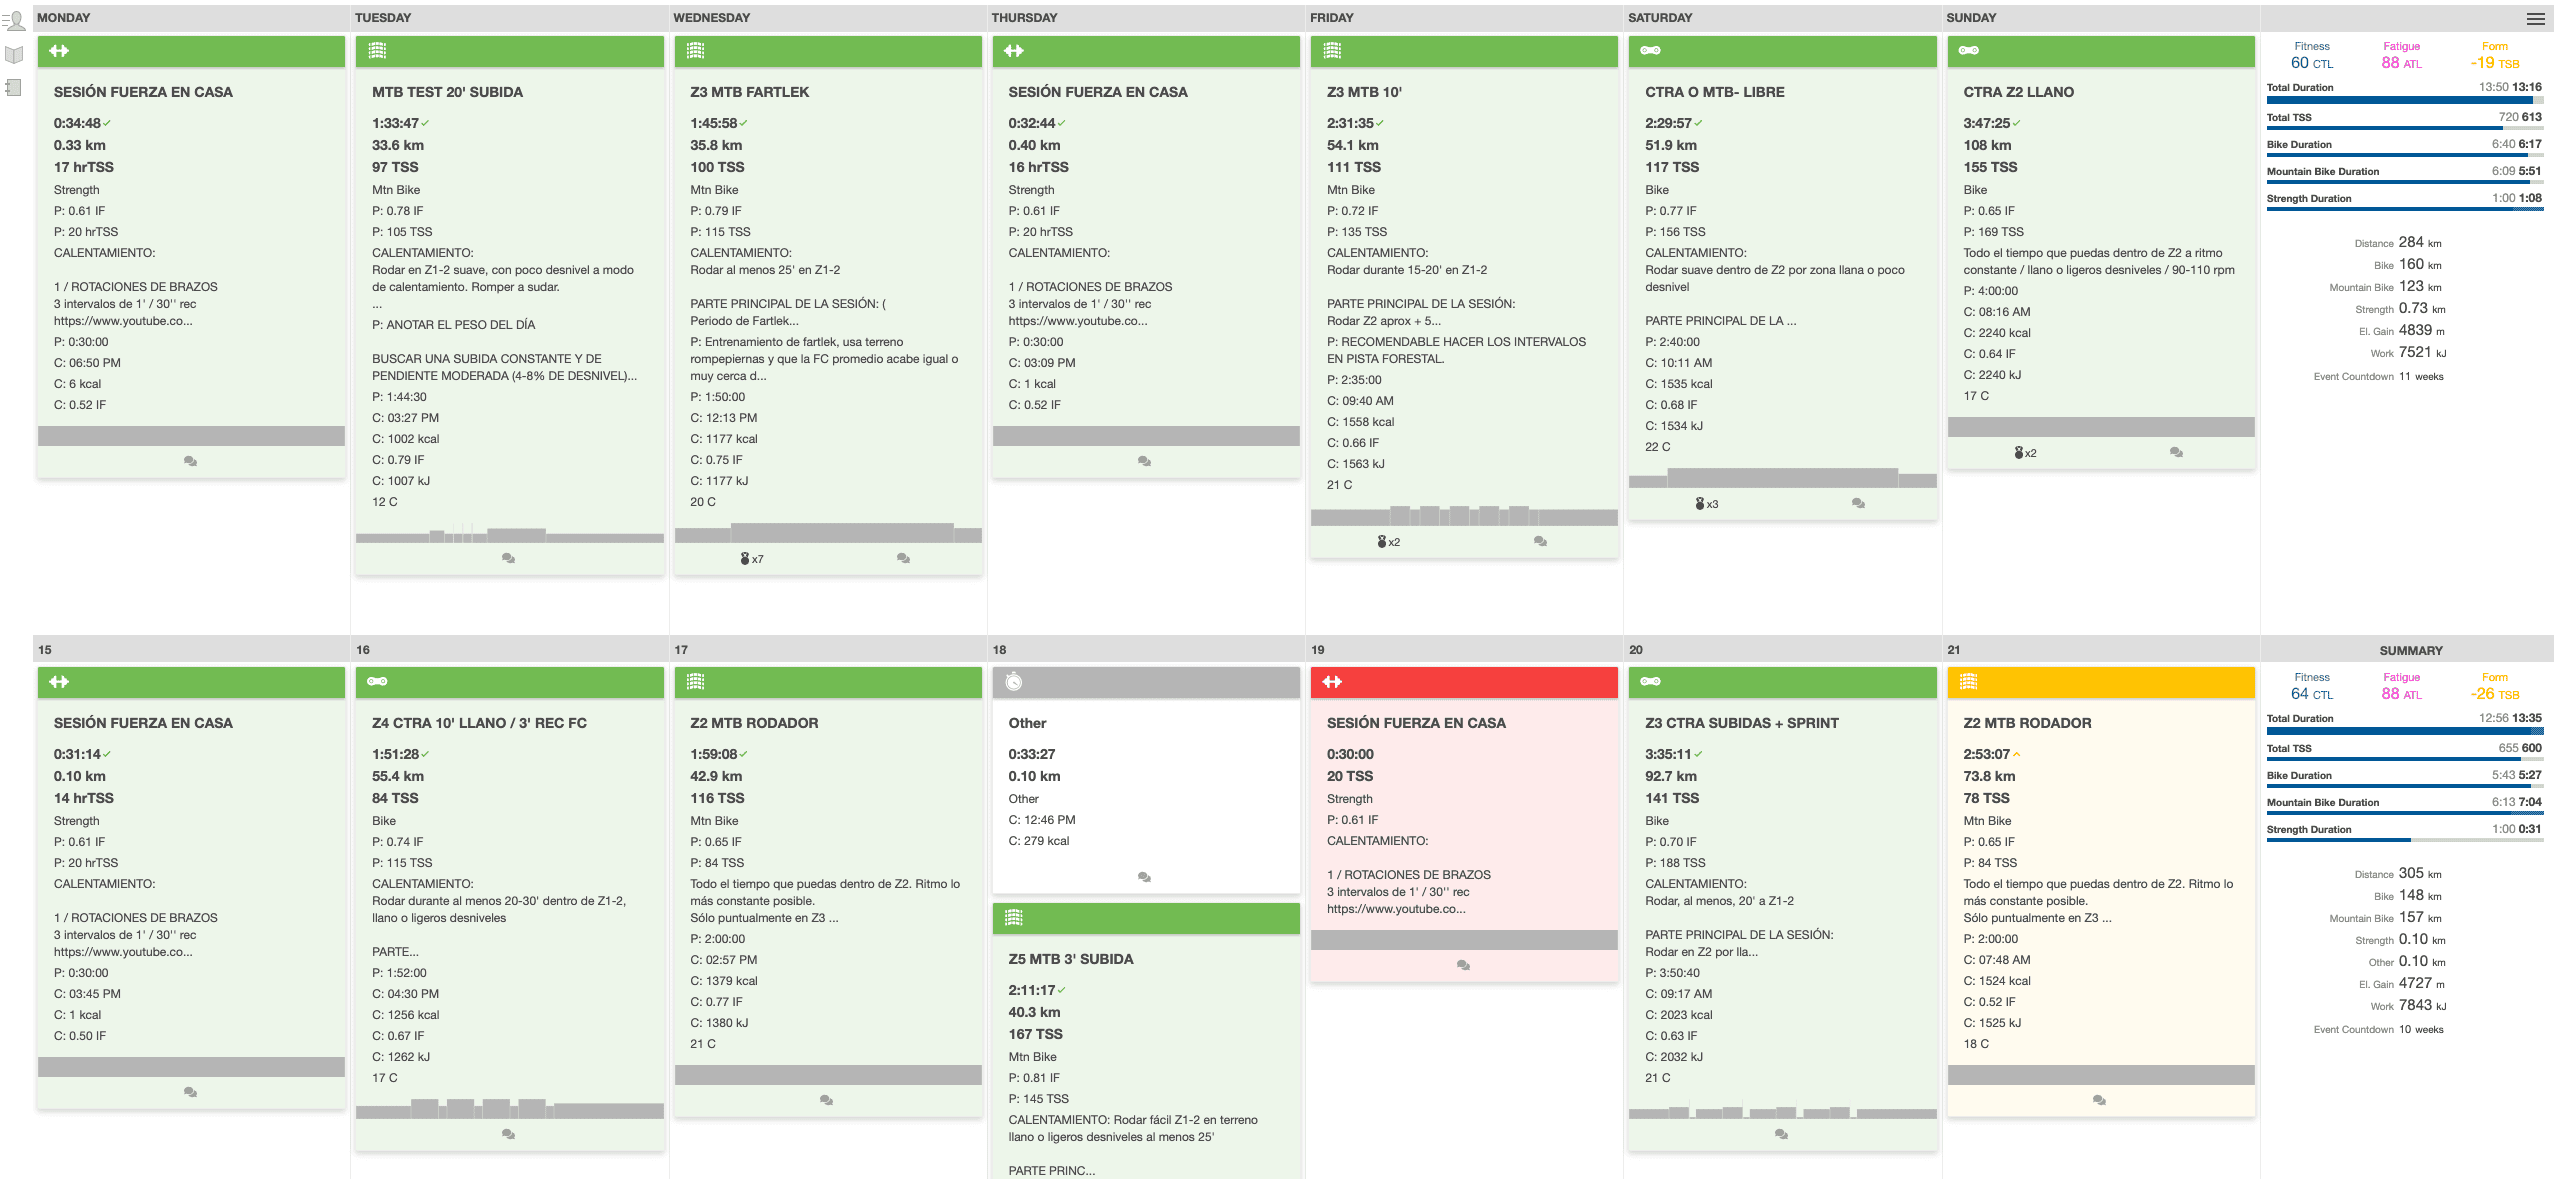Click the stopwatch icon on the Other workout

[1014, 682]
